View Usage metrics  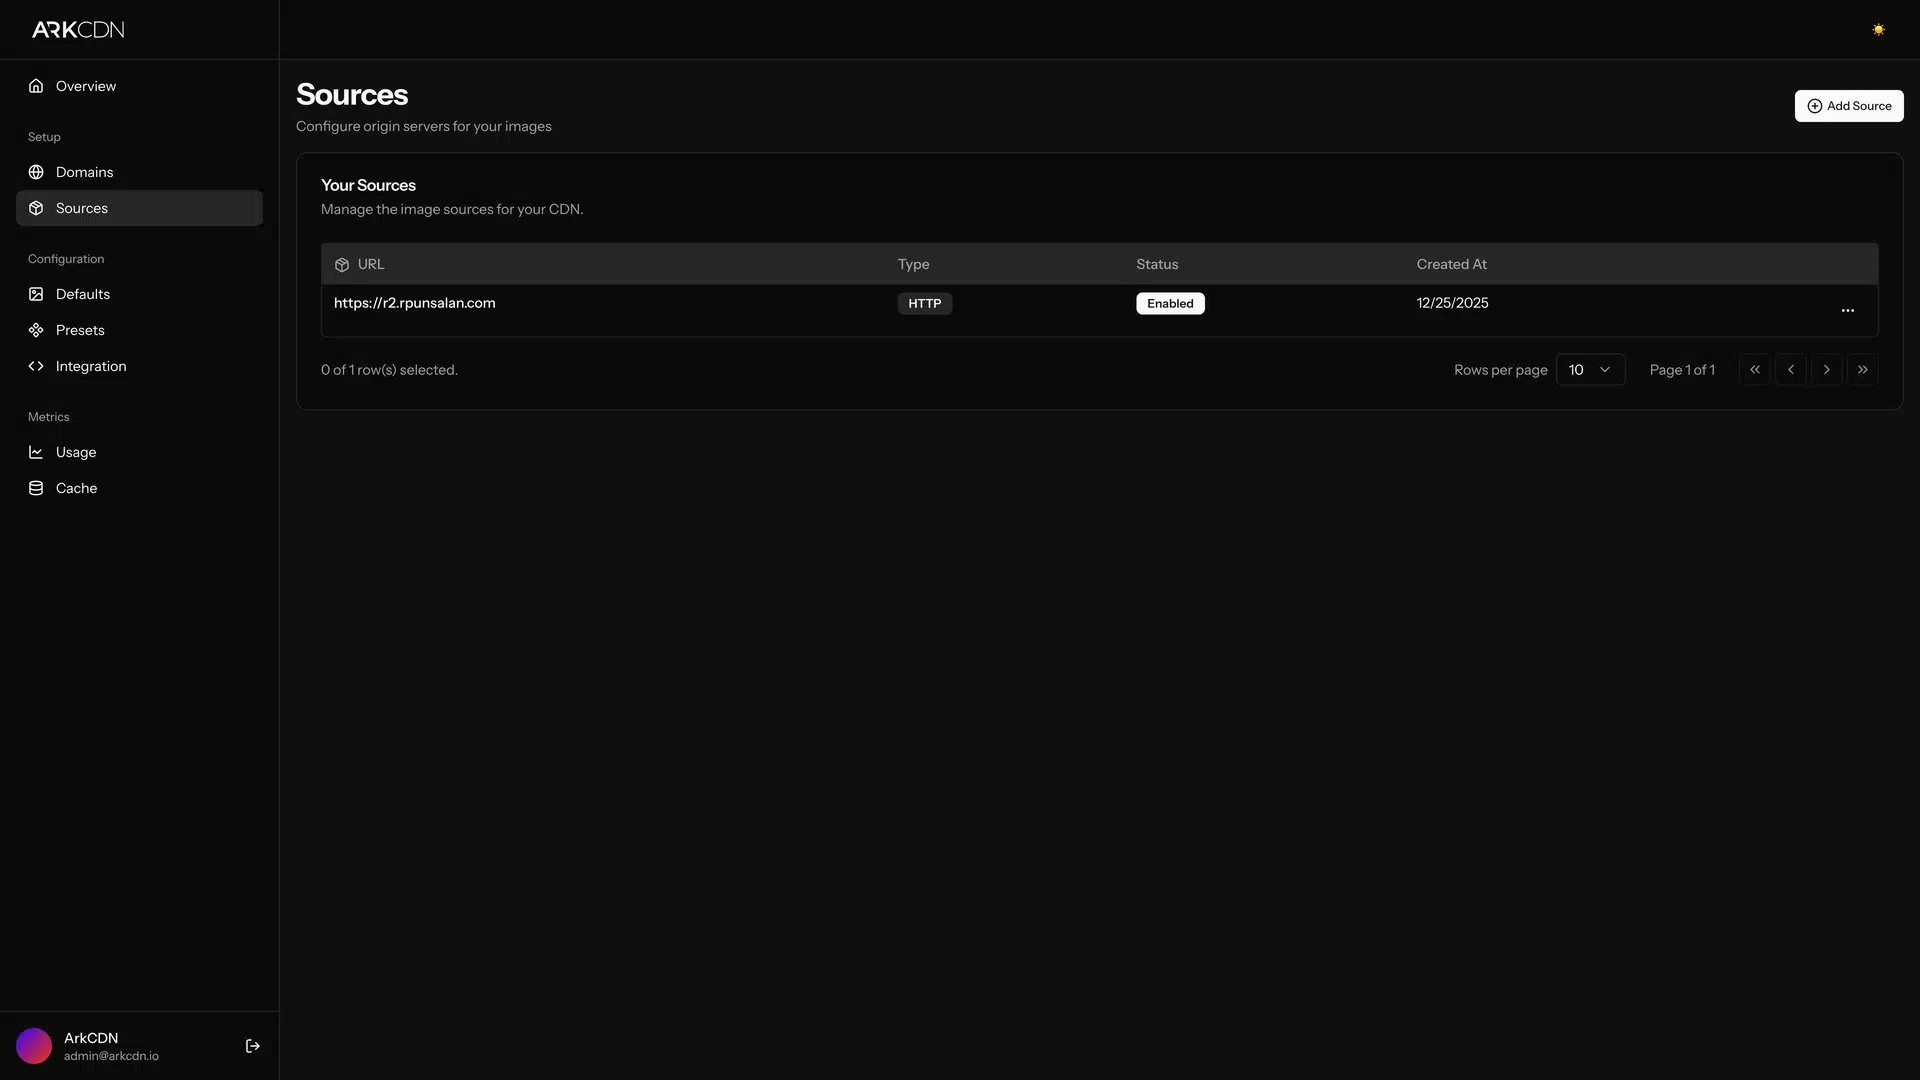click(139, 452)
